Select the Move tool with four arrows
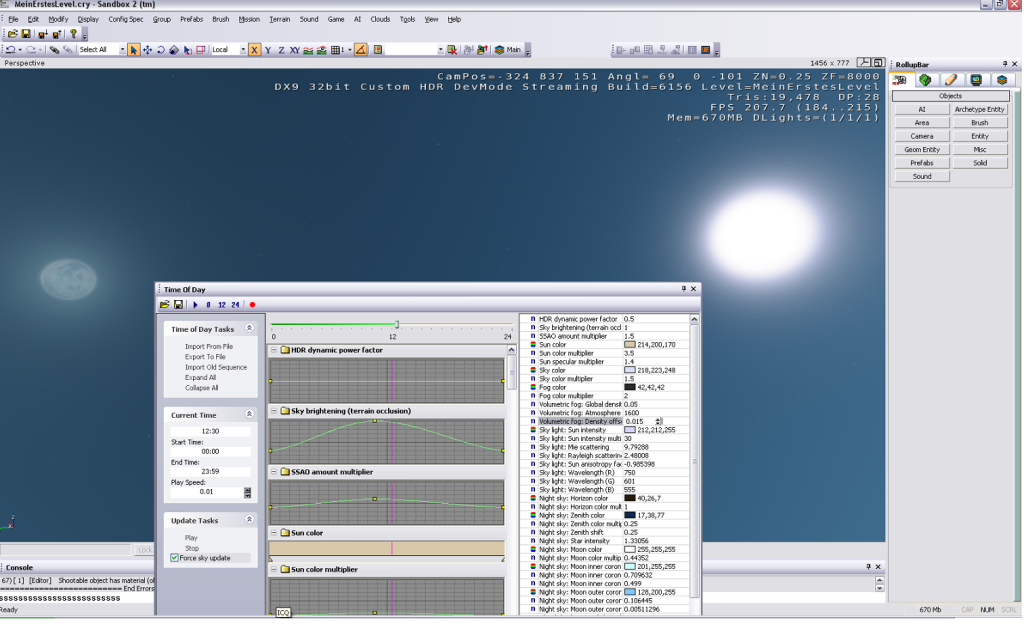This screenshot has width=1024, height=640. (148, 50)
